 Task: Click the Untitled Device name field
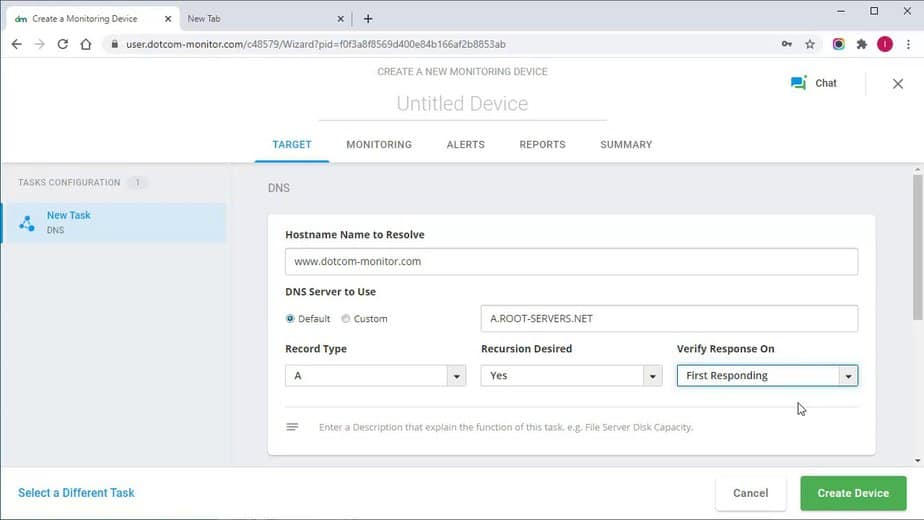[463, 104]
